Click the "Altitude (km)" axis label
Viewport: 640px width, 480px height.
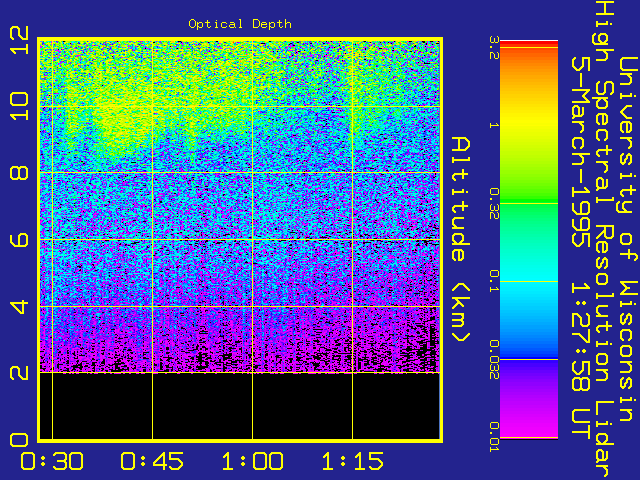460,240
